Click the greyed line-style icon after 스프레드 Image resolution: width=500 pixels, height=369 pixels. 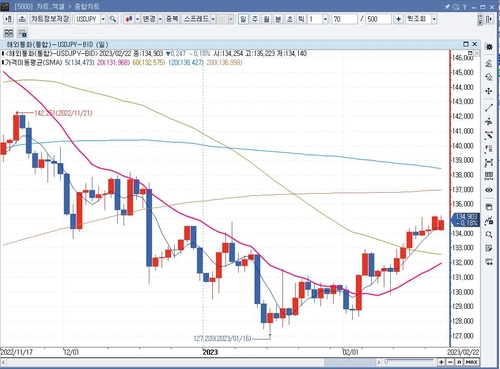222,19
